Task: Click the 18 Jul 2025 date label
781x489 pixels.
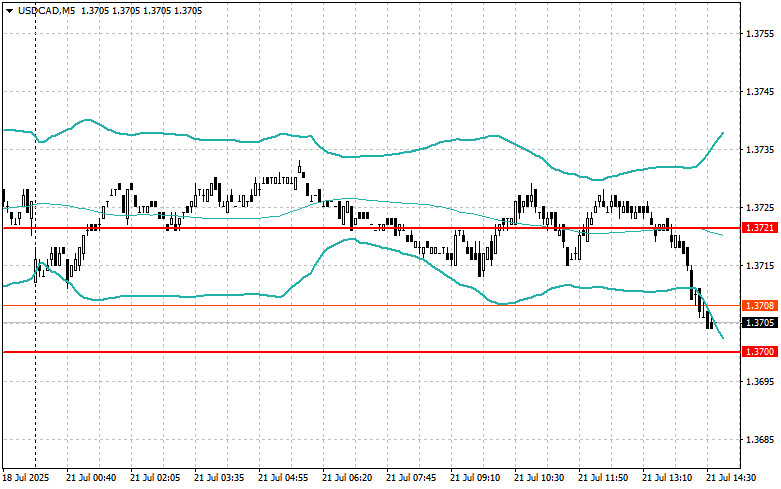Action: [26, 478]
